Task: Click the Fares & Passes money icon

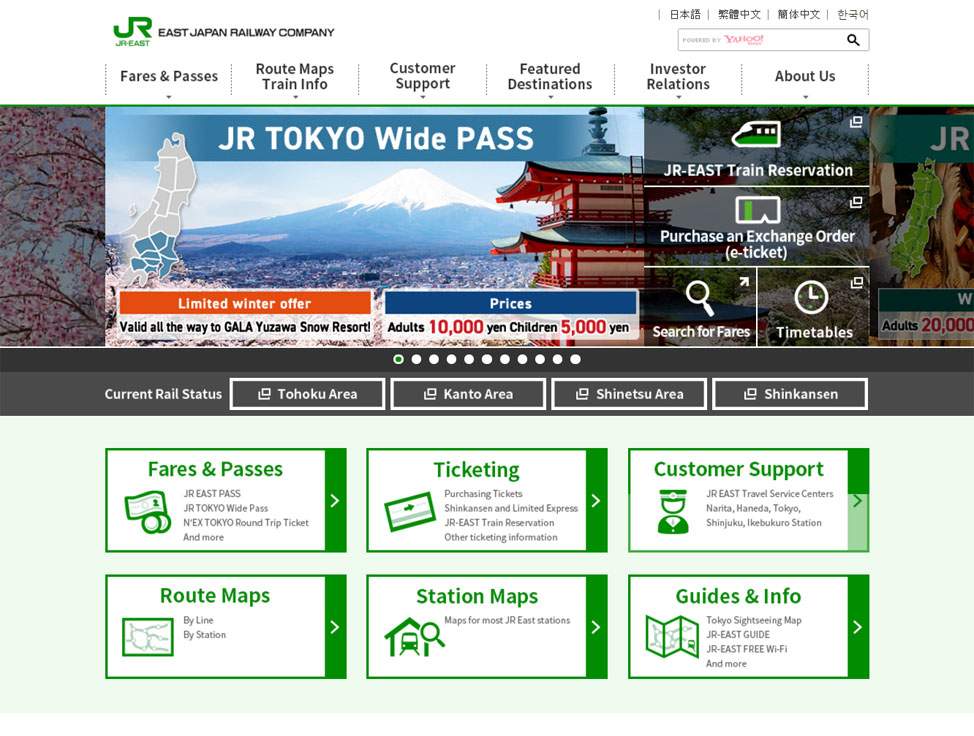Action: coord(148,512)
